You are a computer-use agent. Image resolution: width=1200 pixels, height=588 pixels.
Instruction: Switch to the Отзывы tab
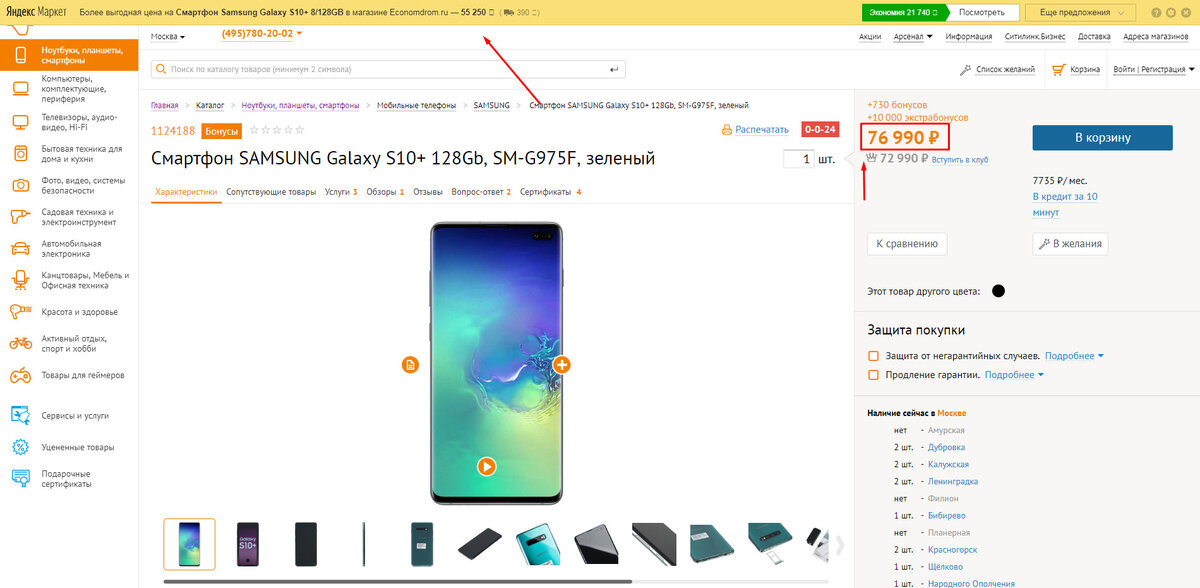(x=428, y=191)
